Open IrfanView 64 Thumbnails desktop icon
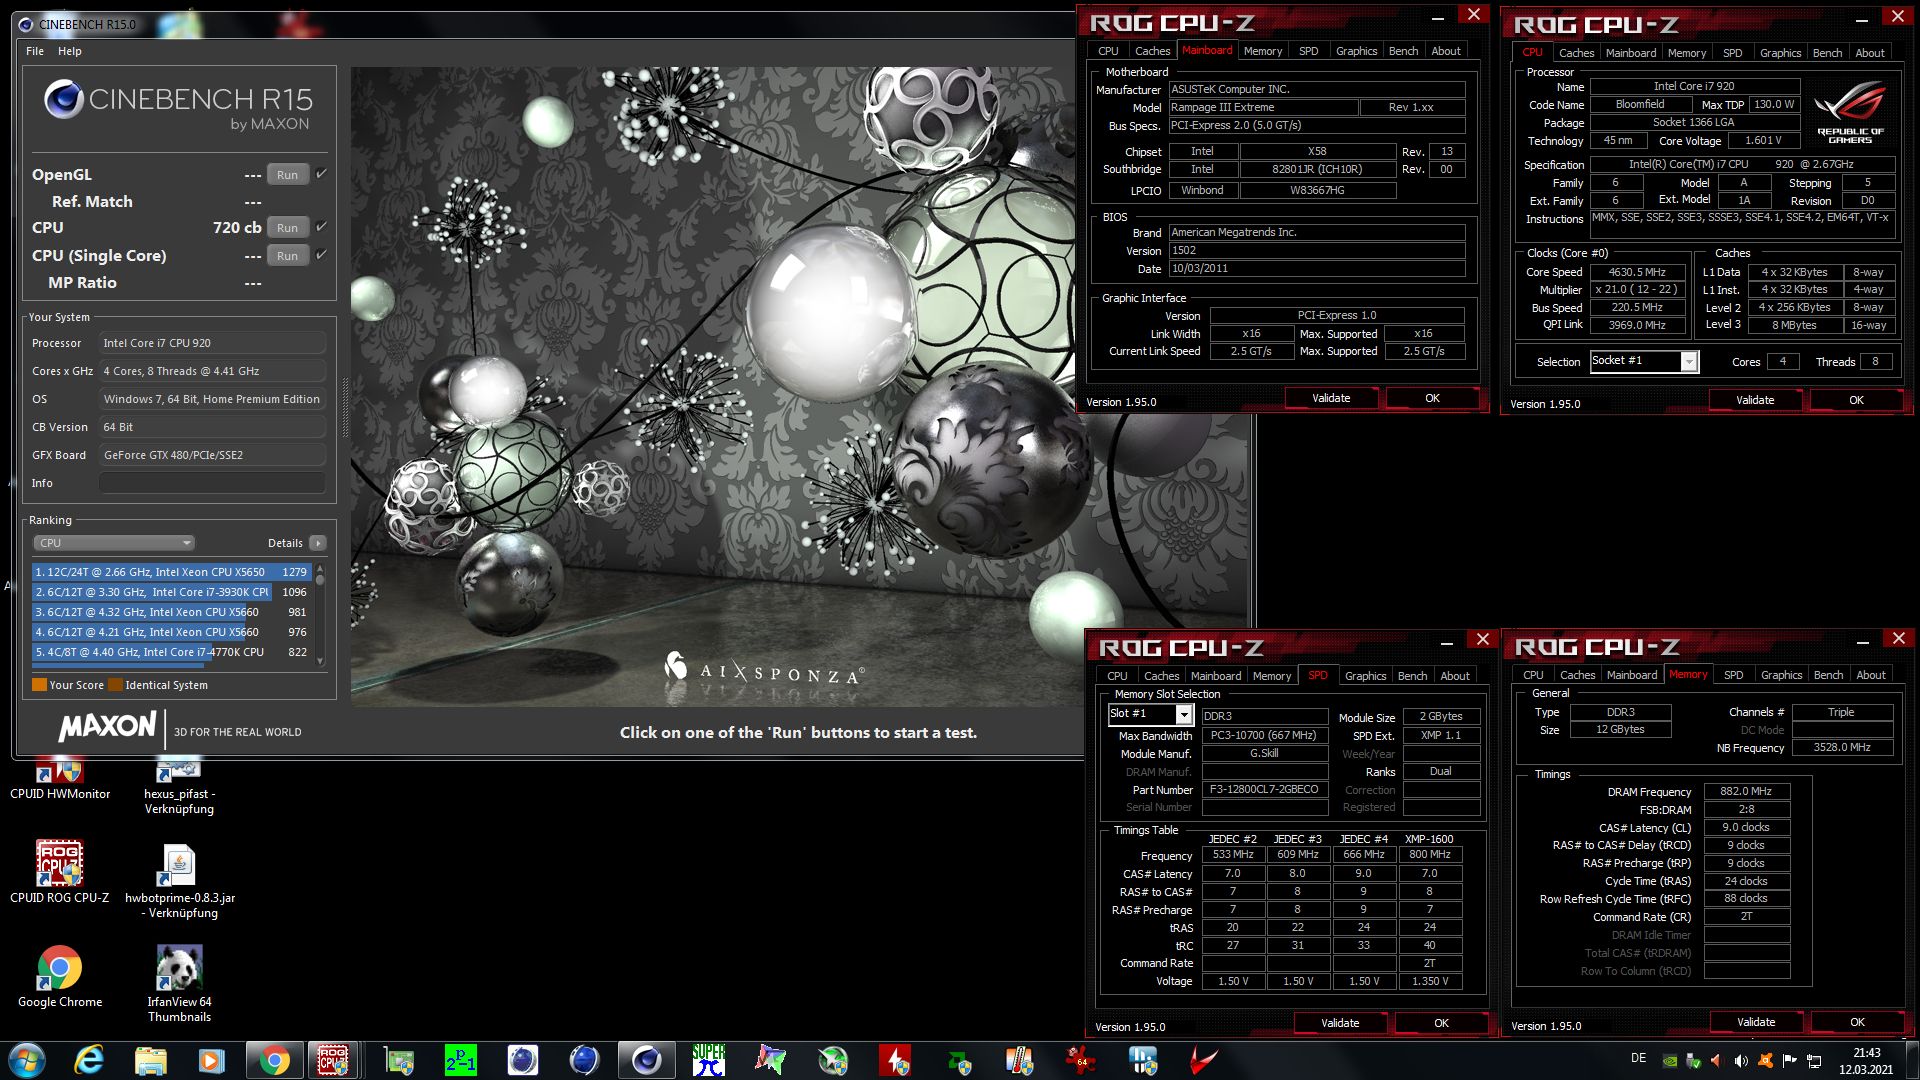This screenshot has width=1920, height=1080. 180,984
